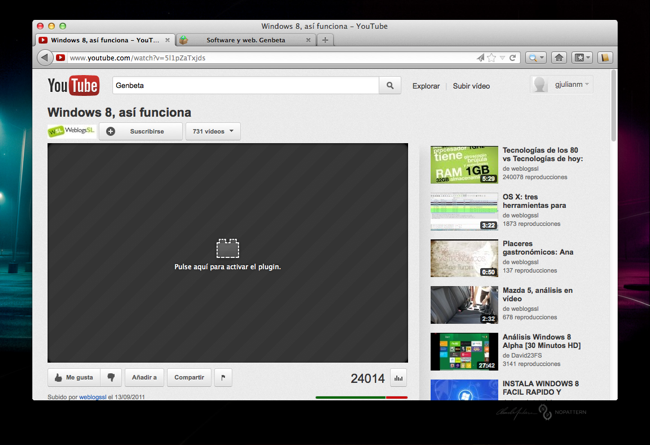650x445 pixels.
Task: Open Análisis Windows 8 Alpha thumbnail
Action: 464,352
